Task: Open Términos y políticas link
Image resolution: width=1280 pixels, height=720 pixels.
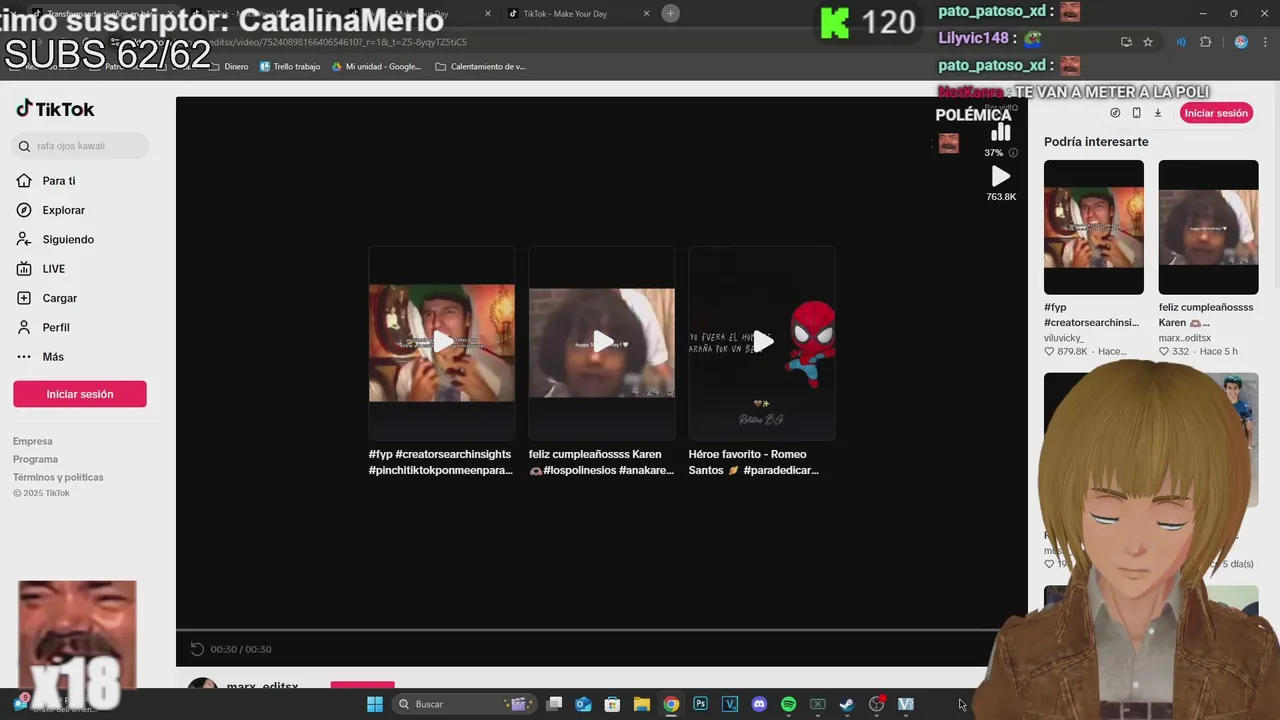Action: pyautogui.click(x=58, y=477)
